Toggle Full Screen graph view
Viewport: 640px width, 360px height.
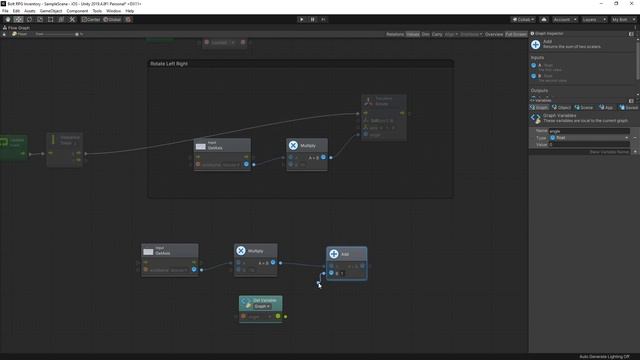516,34
